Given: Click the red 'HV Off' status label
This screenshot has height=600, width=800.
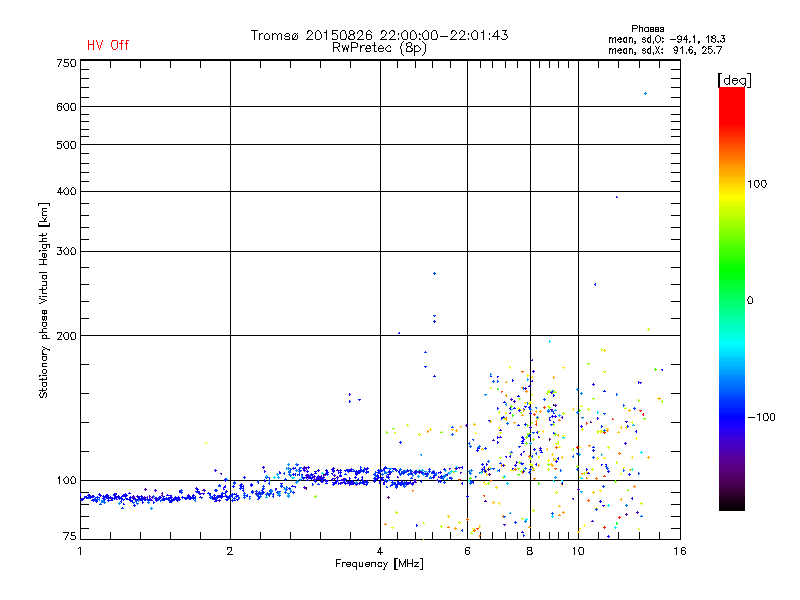Looking at the screenshot, I should (x=108, y=45).
